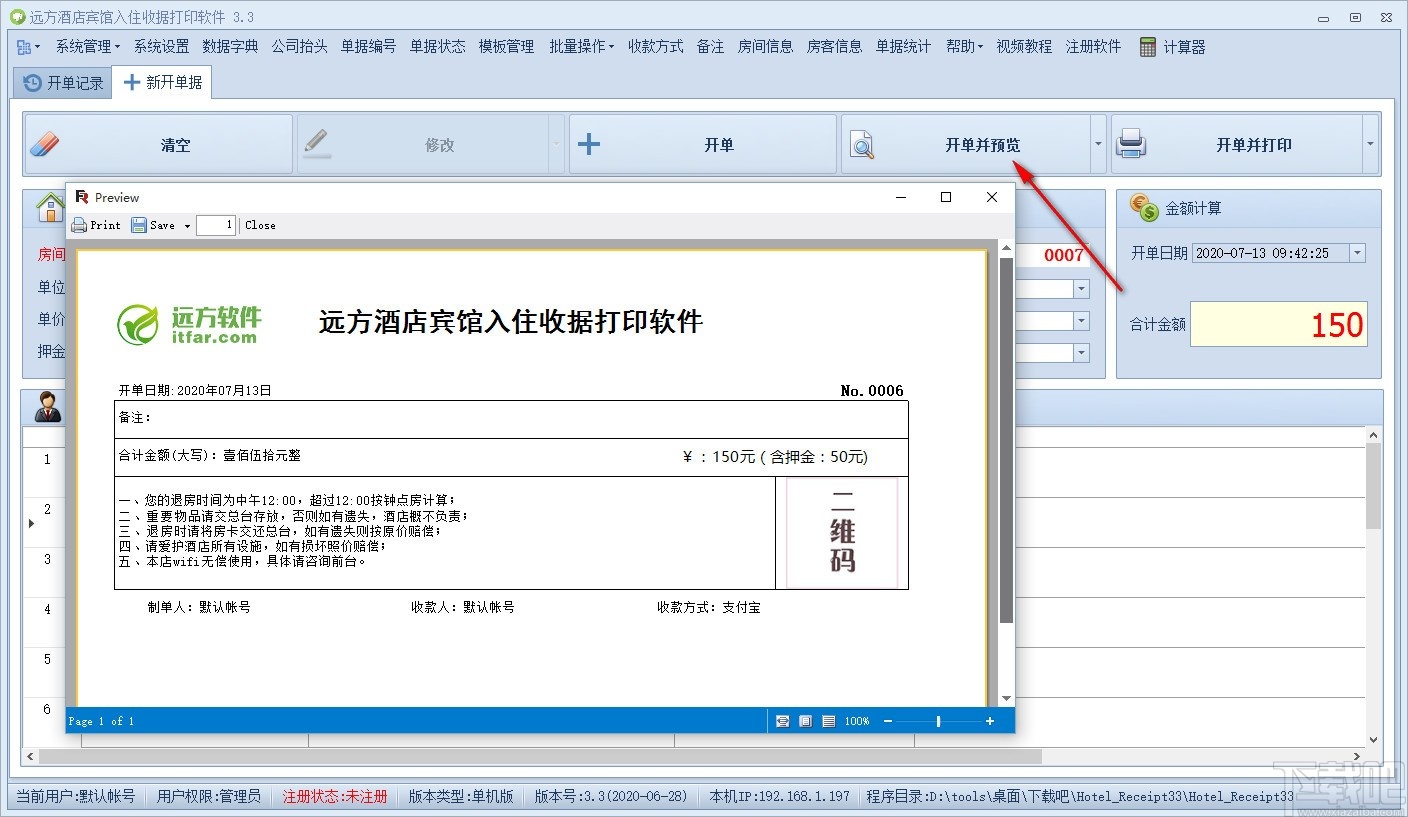1408x817 pixels.
Task: Maximize the Preview window
Action: click(x=946, y=197)
